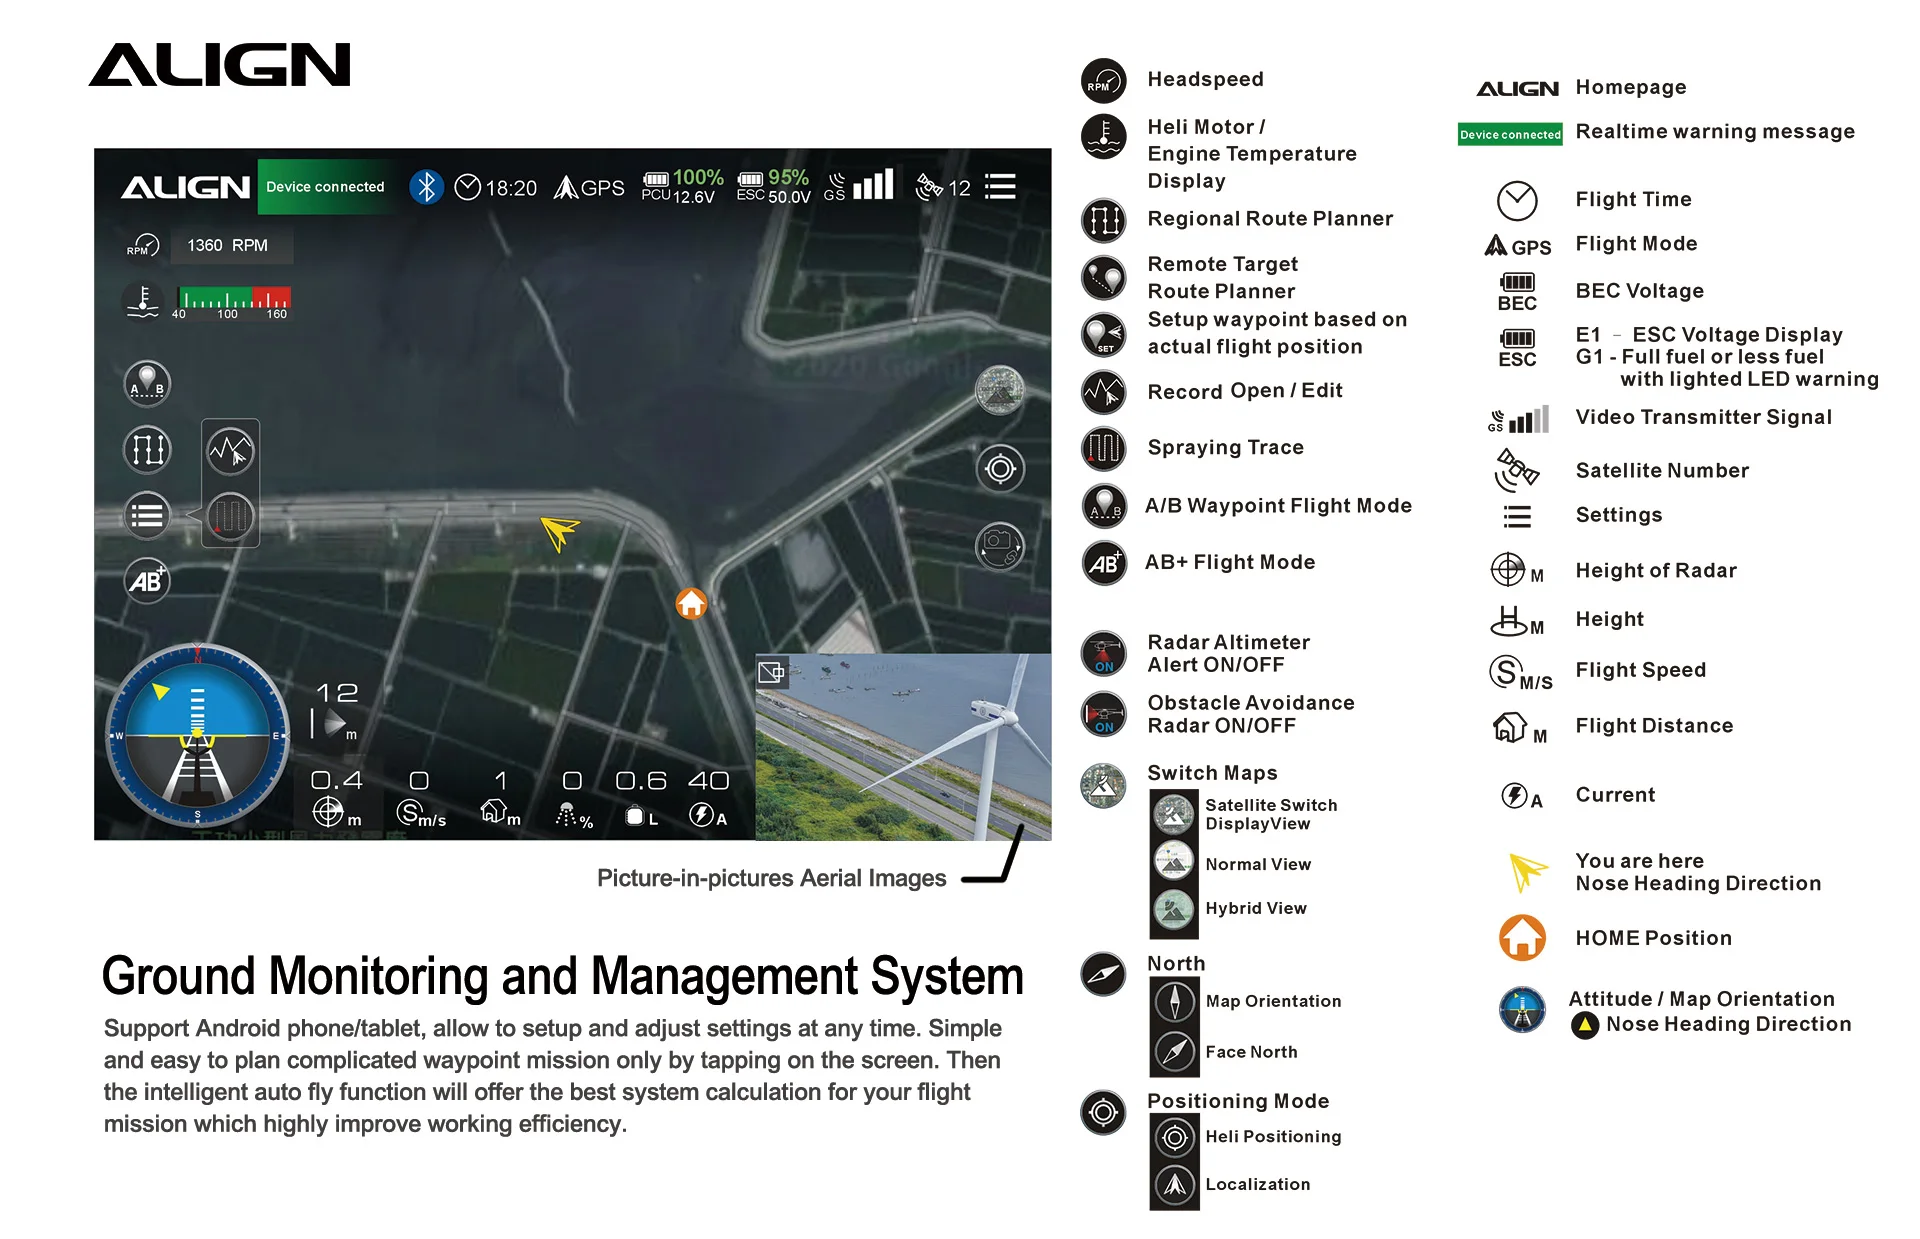Toggle the Radar Altimeter Alert ON/OFF legend icon
Viewport: 1920px width, 1239px height.
(x=1104, y=654)
